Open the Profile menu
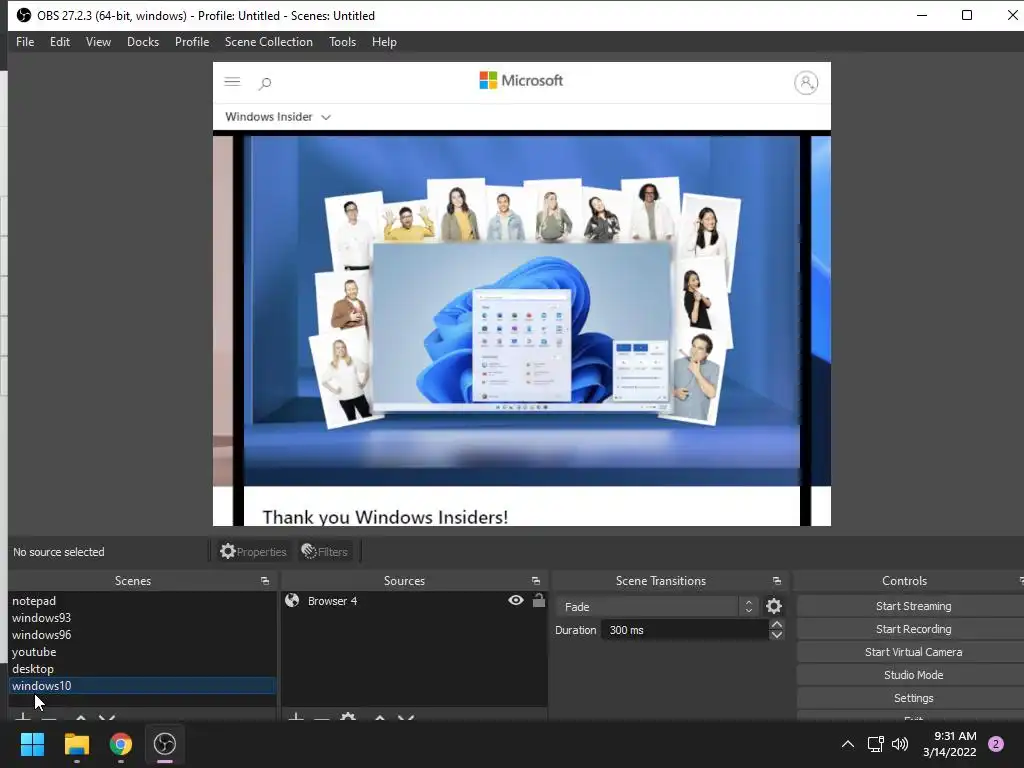1024x768 pixels. pos(192,42)
